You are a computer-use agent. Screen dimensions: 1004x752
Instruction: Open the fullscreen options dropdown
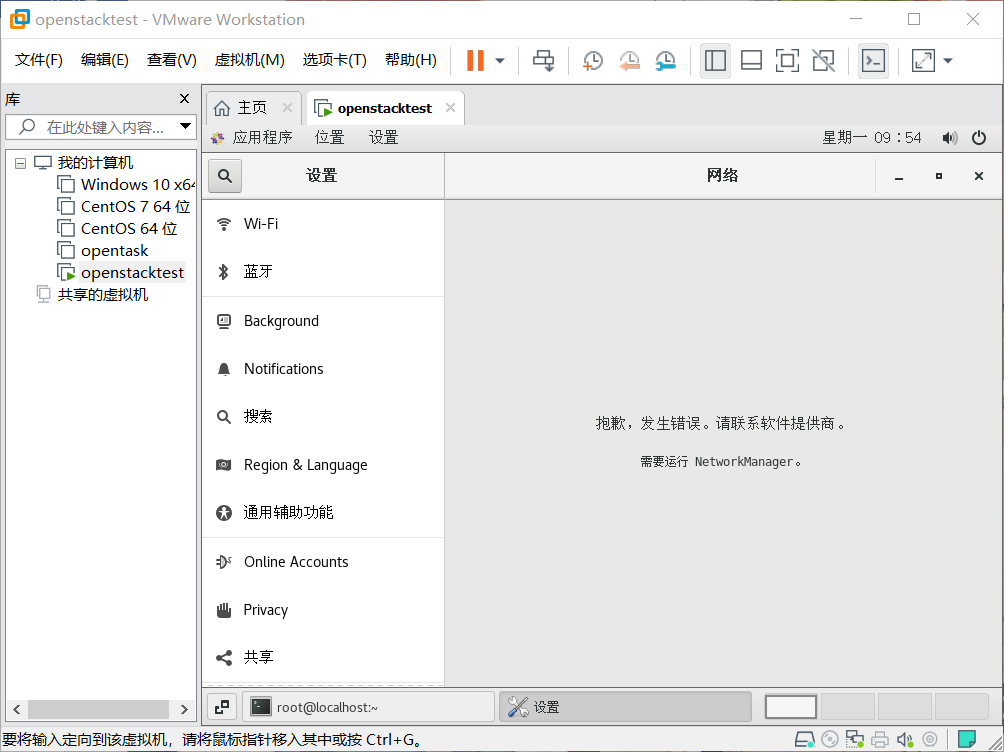coord(947,60)
